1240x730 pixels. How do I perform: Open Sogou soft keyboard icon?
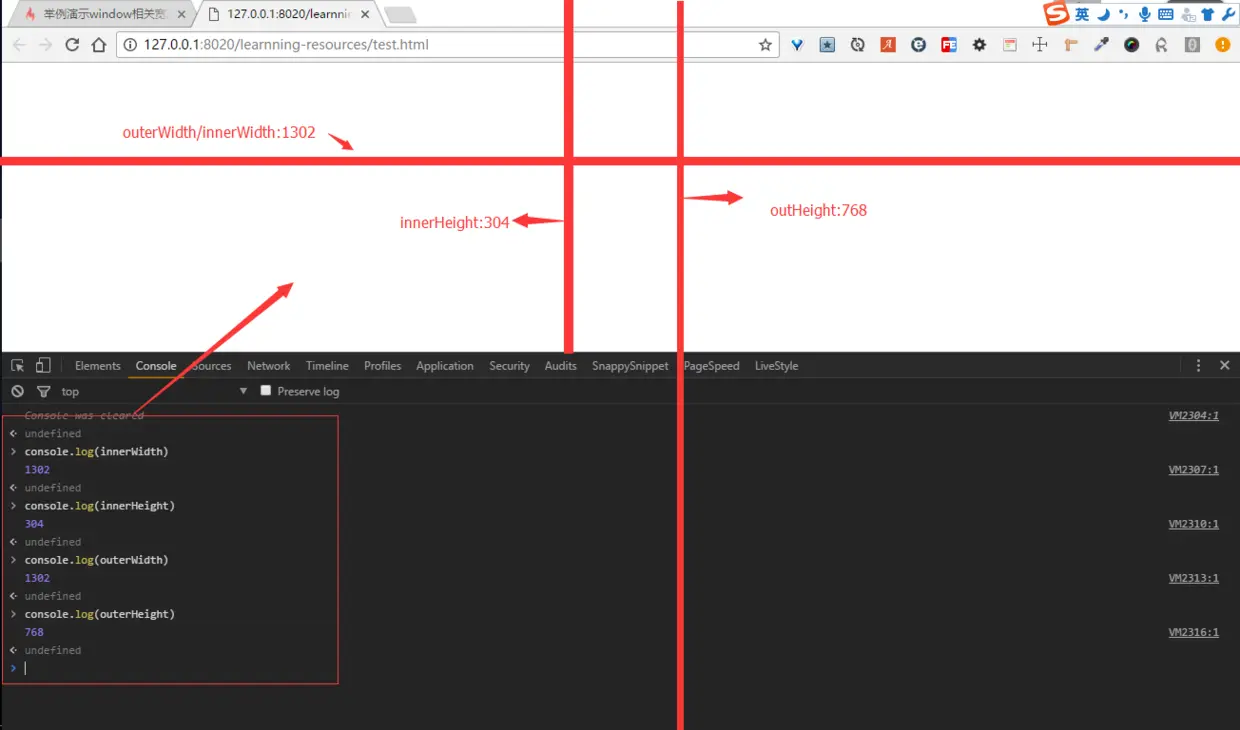click(1166, 15)
